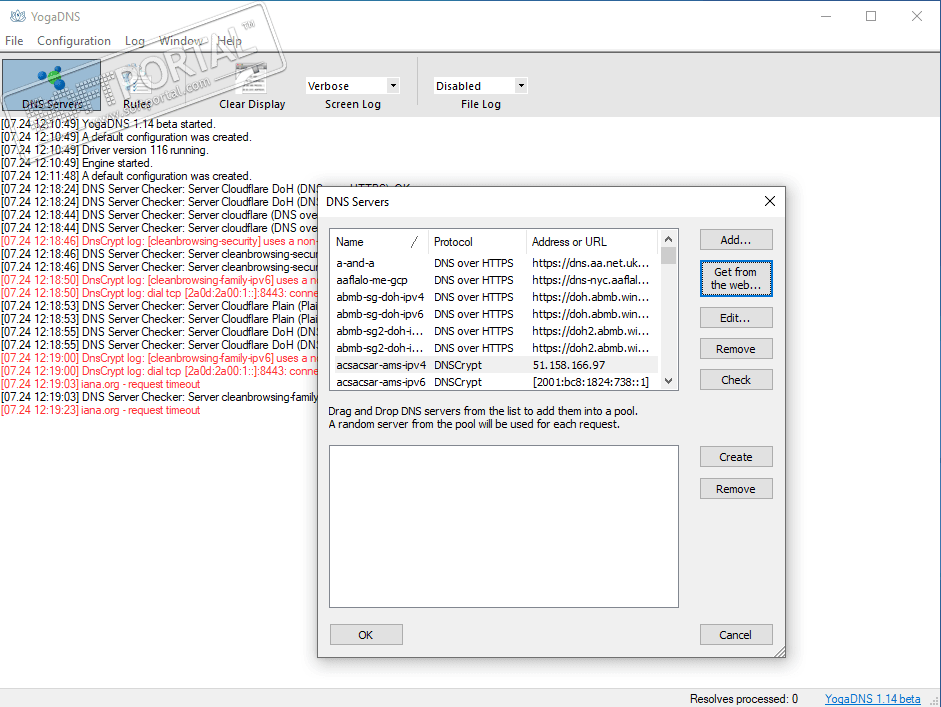Open the DNS Servers toolbar icon
This screenshot has width=941, height=707.
click(52, 85)
